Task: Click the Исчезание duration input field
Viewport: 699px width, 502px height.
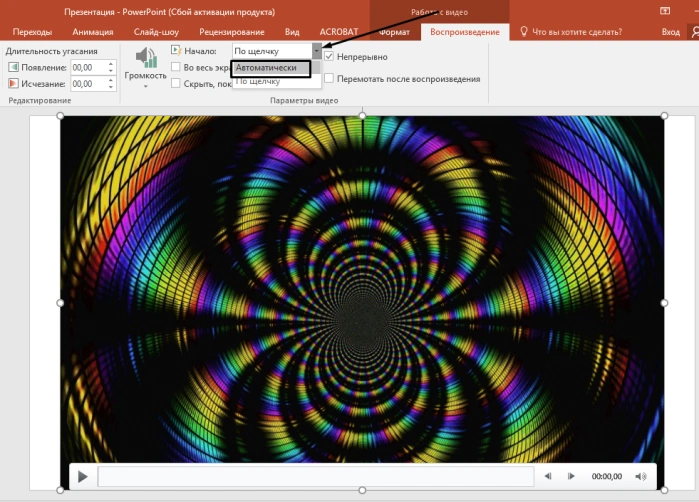Action: point(89,83)
